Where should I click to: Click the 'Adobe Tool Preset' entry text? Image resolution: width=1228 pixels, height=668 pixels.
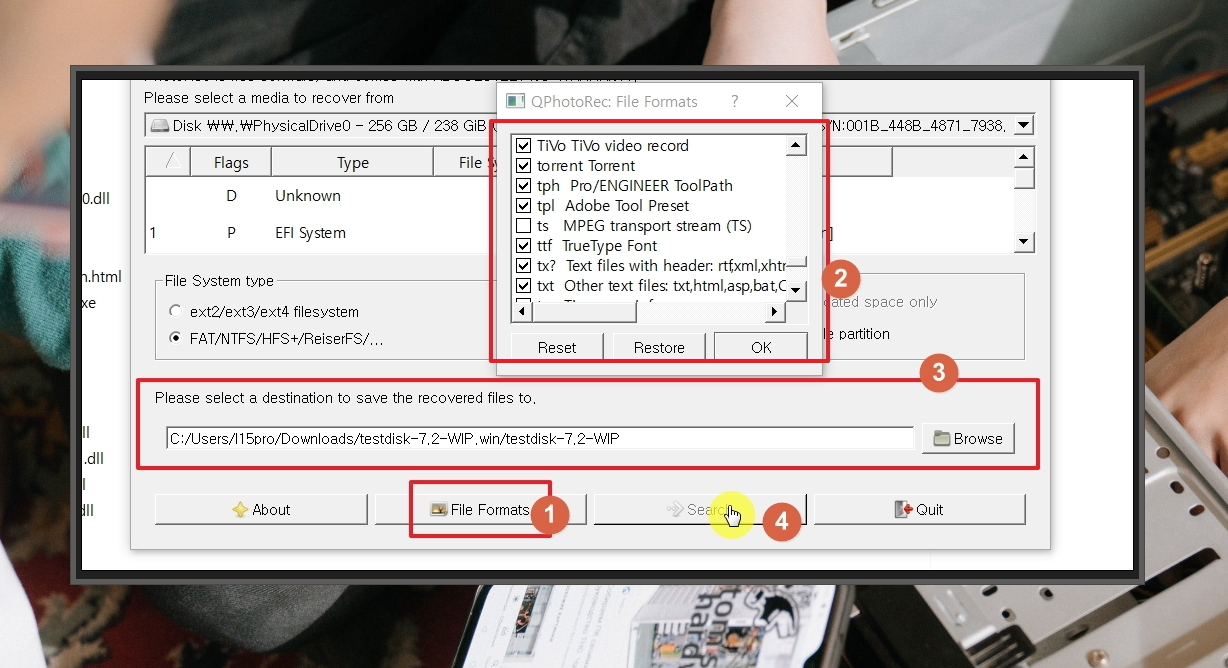click(627, 206)
